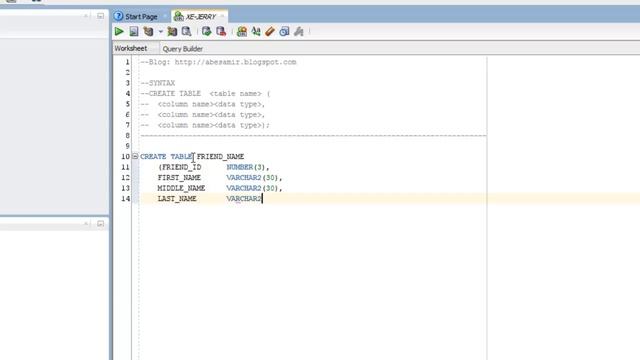This screenshot has height=360, width=640.
Task: Clear the worksheet with the eraser icon
Action: [270, 31]
